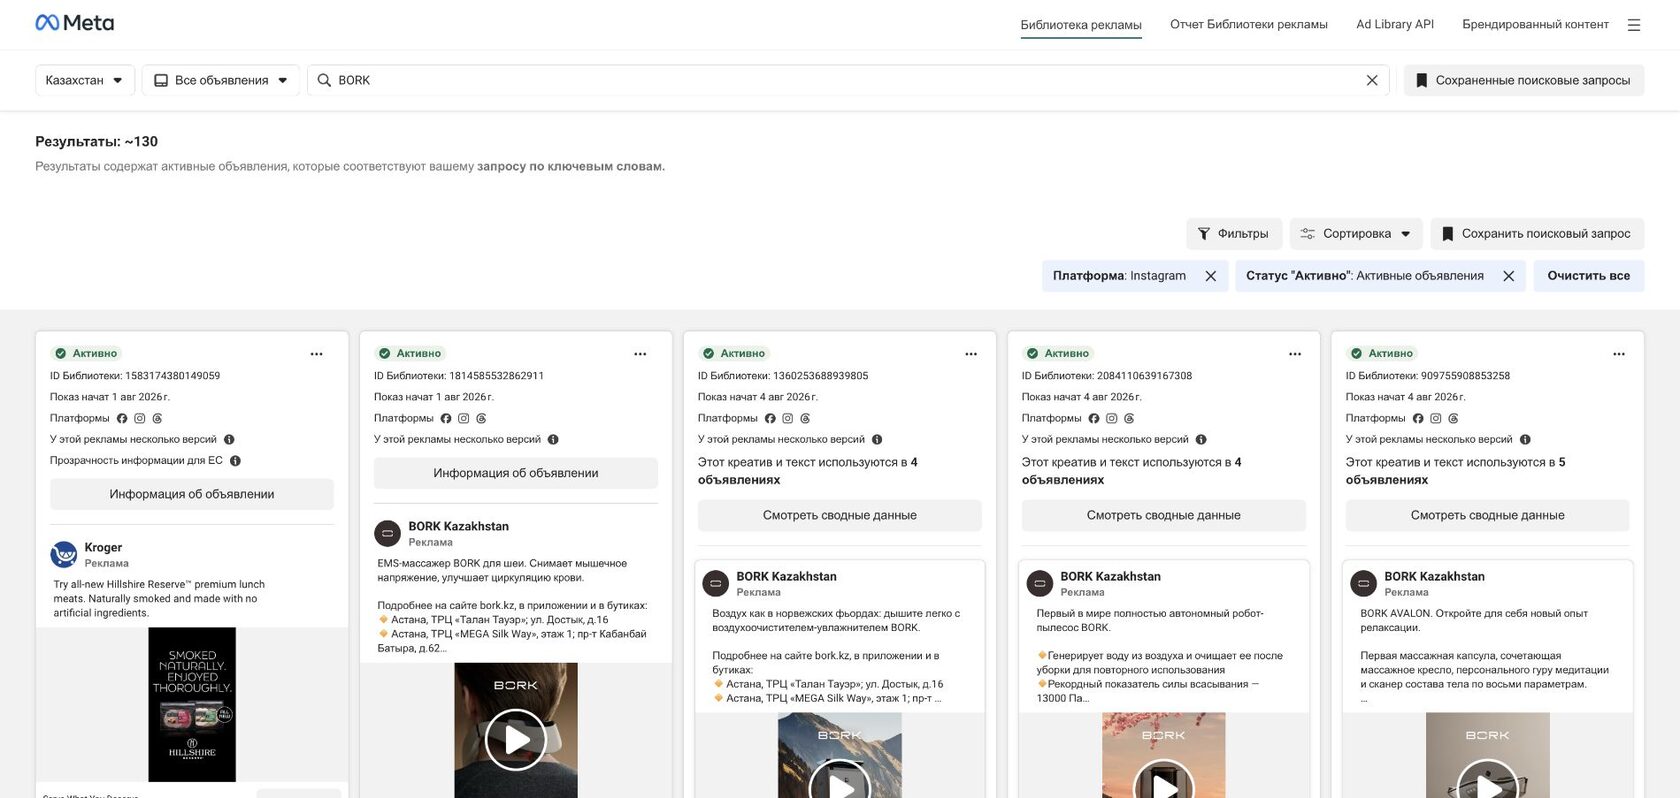Show versions info icon for ad 1360253688939805
The width and height of the screenshot is (1680, 798).
click(877, 439)
